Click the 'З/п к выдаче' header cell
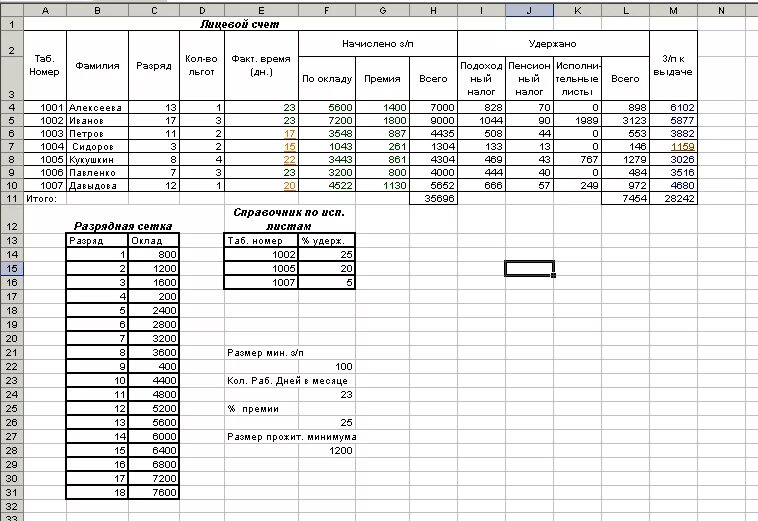This screenshot has width=758, height=521. pyautogui.click(x=673, y=66)
